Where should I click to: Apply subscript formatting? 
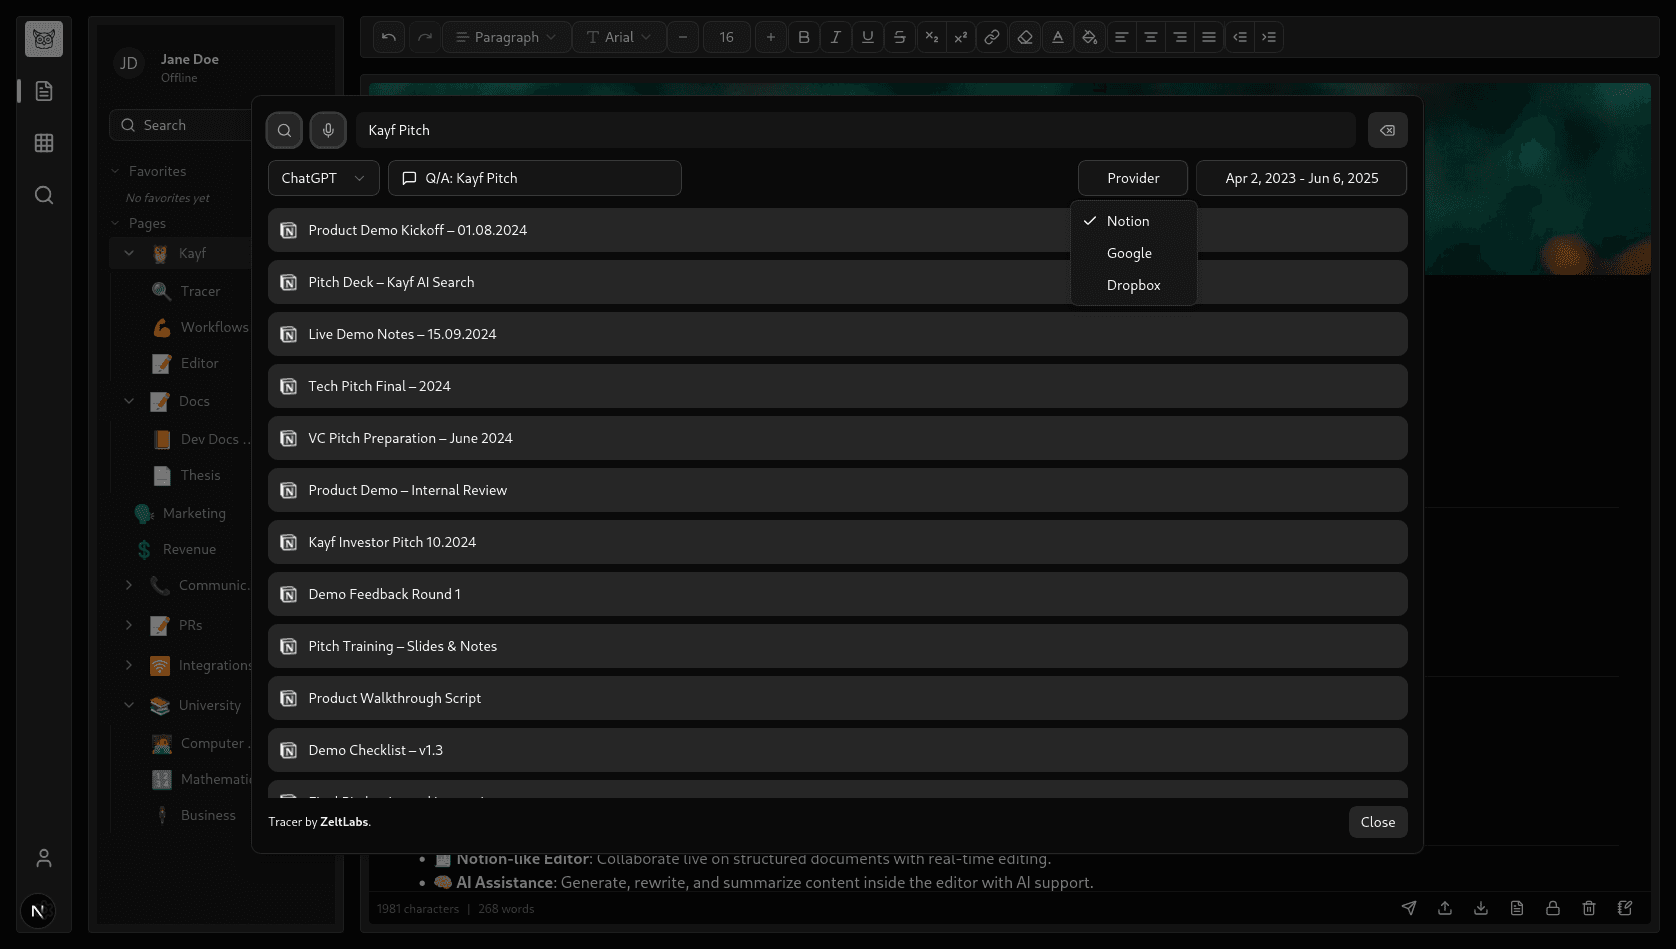pyautogui.click(x=932, y=37)
